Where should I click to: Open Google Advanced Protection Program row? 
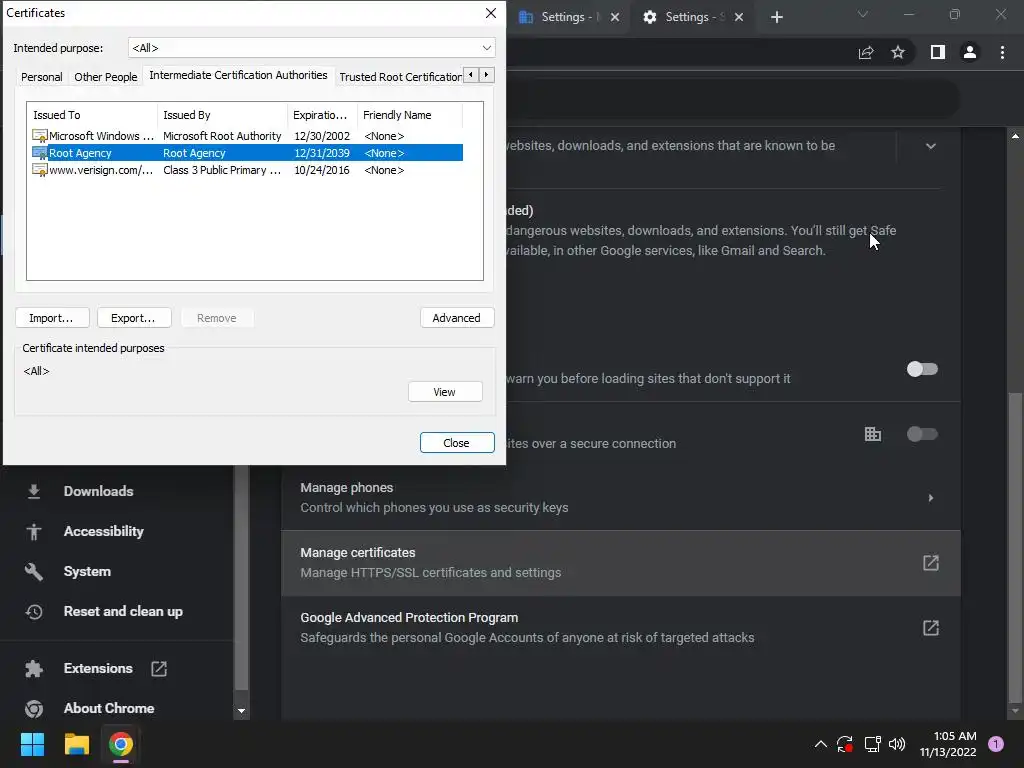pyautogui.click(x=620, y=628)
